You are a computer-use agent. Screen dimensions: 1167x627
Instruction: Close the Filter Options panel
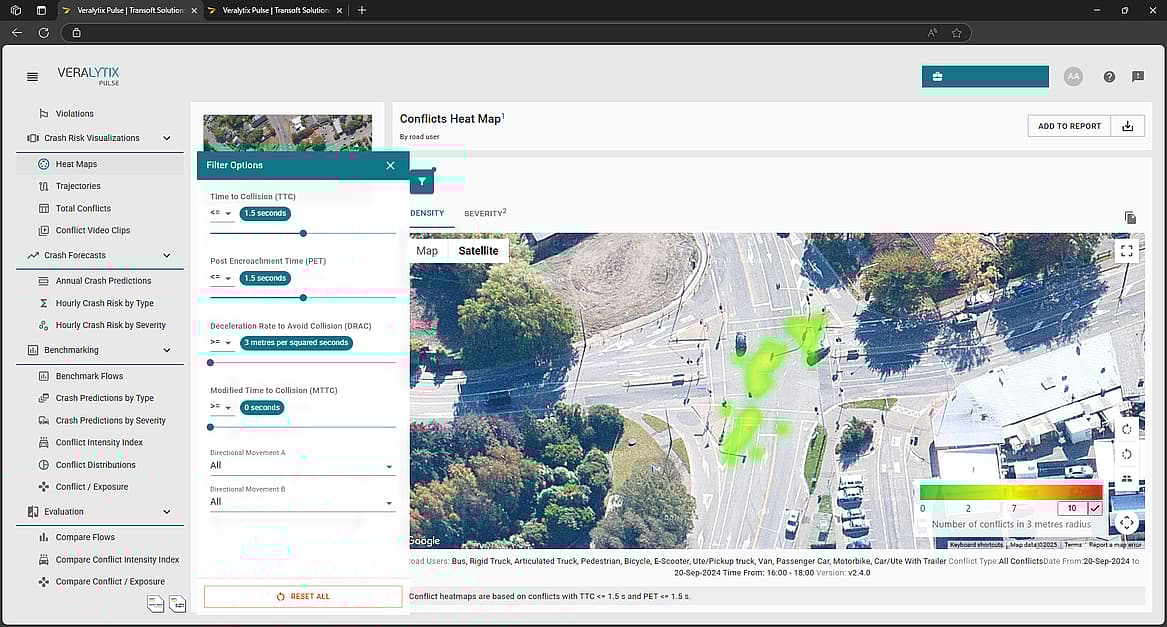point(390,165)
